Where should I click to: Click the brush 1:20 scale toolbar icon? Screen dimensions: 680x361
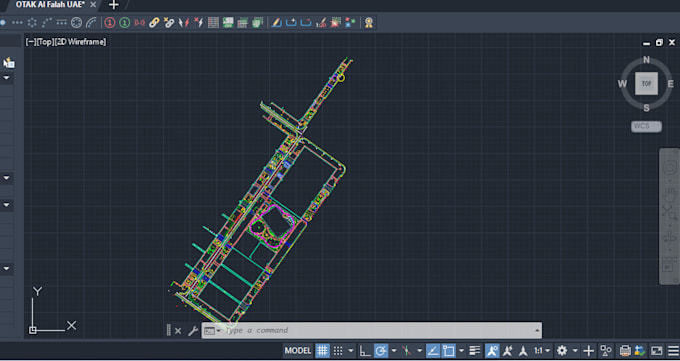coord(321,22)
